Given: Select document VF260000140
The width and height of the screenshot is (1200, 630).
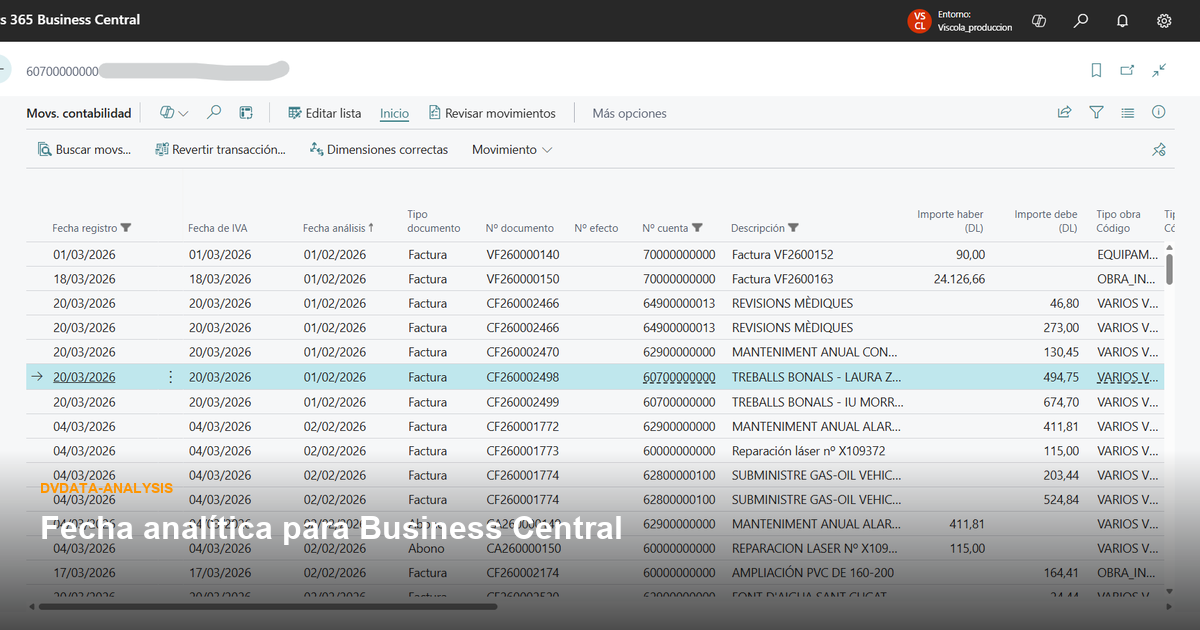Looking at the screenshot, I should click(523, 255).
